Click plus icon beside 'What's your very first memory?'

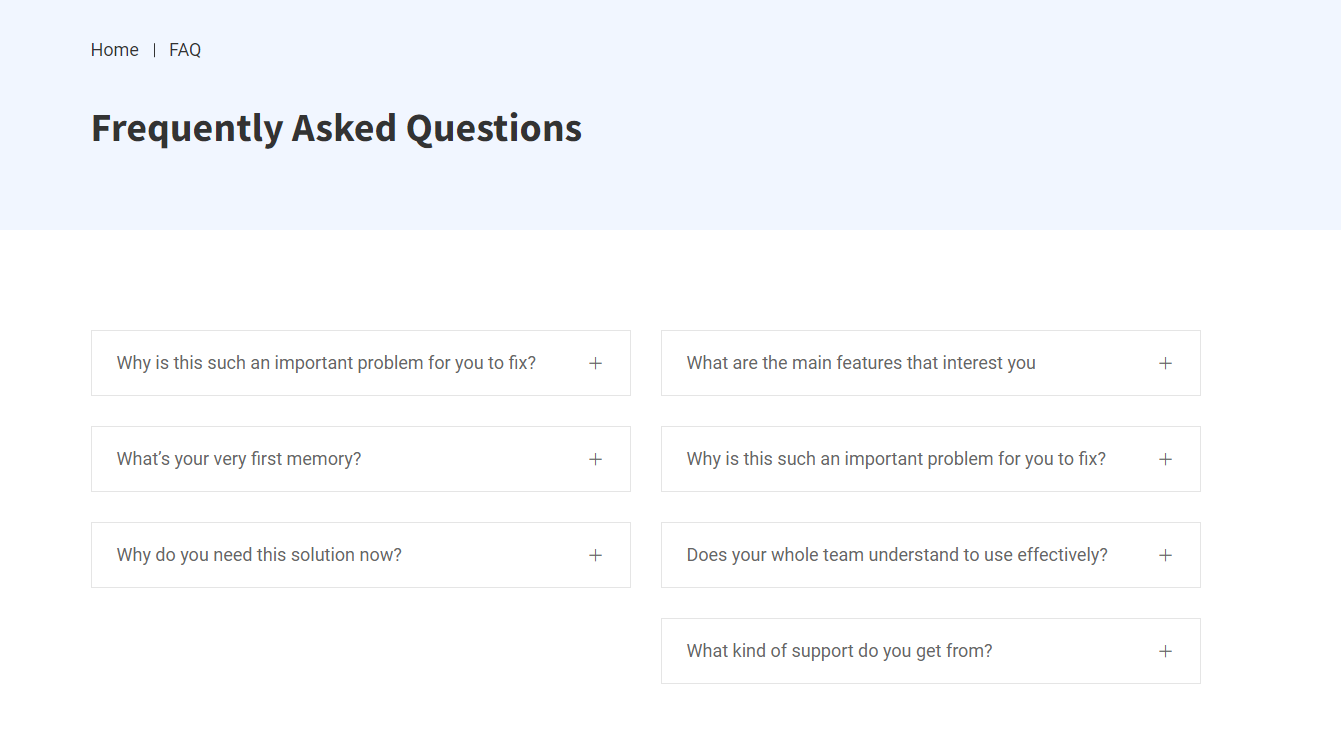point(595,459)
